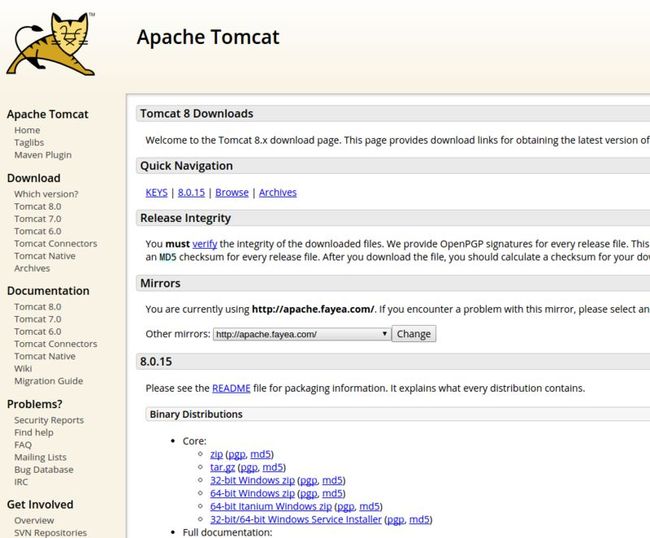Viewport: 650px width, 538px height.
Task: Open pgp signature for Core zip
Action: pyautogui.click(x=237, y=455)
